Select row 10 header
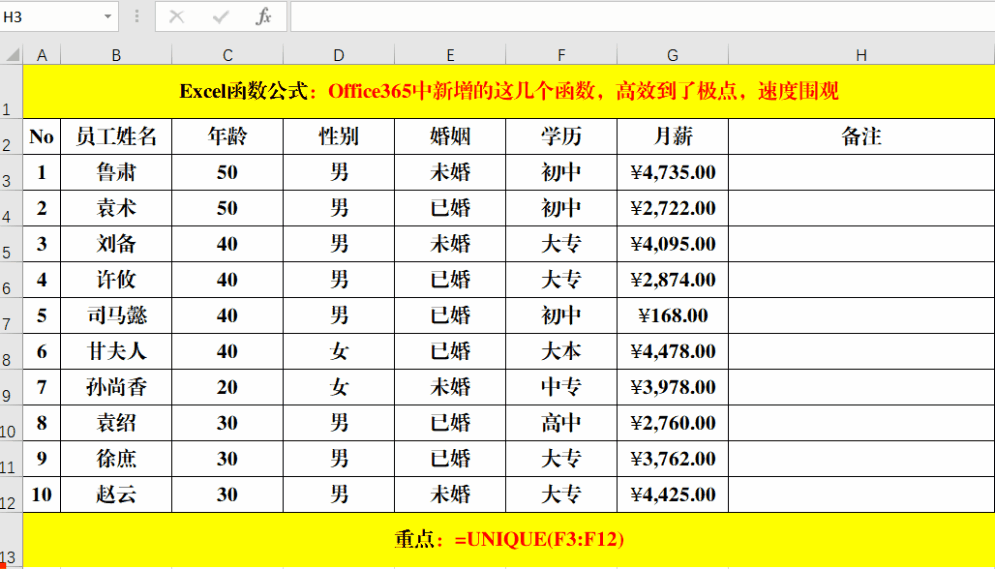Viewport: 995px width, 569px height. [11, 423]
